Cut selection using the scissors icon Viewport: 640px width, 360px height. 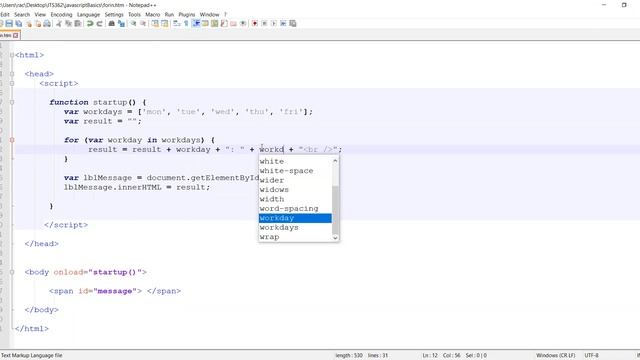59,24
